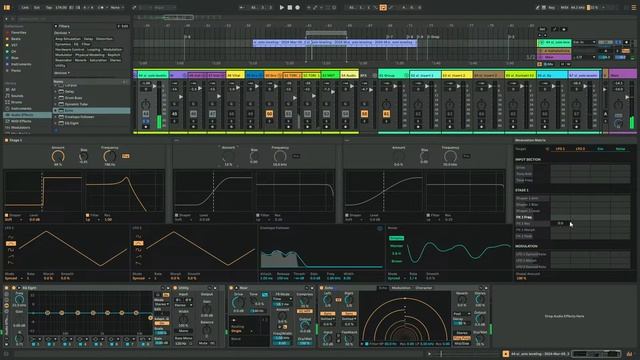Viewport: 640px width, 360px height.
Task: Click the orange highlighted button in the top toolbar
Action: pos(383,7)
